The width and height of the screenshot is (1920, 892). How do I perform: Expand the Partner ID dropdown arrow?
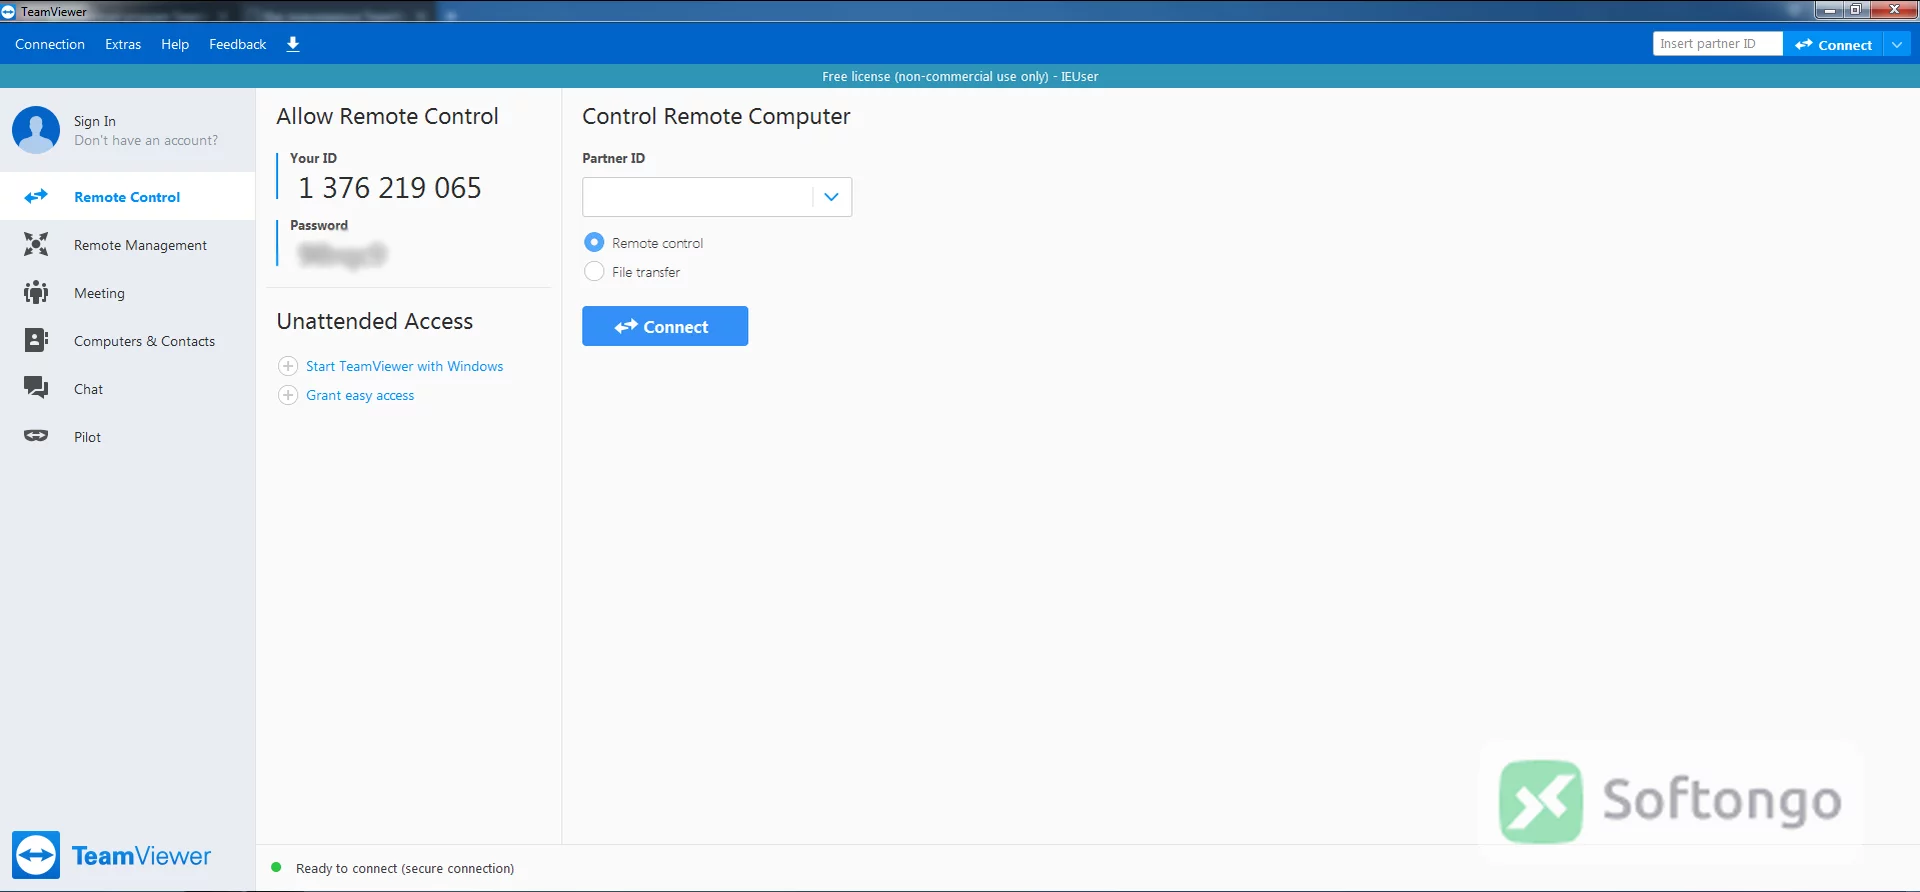pos(831,197)
